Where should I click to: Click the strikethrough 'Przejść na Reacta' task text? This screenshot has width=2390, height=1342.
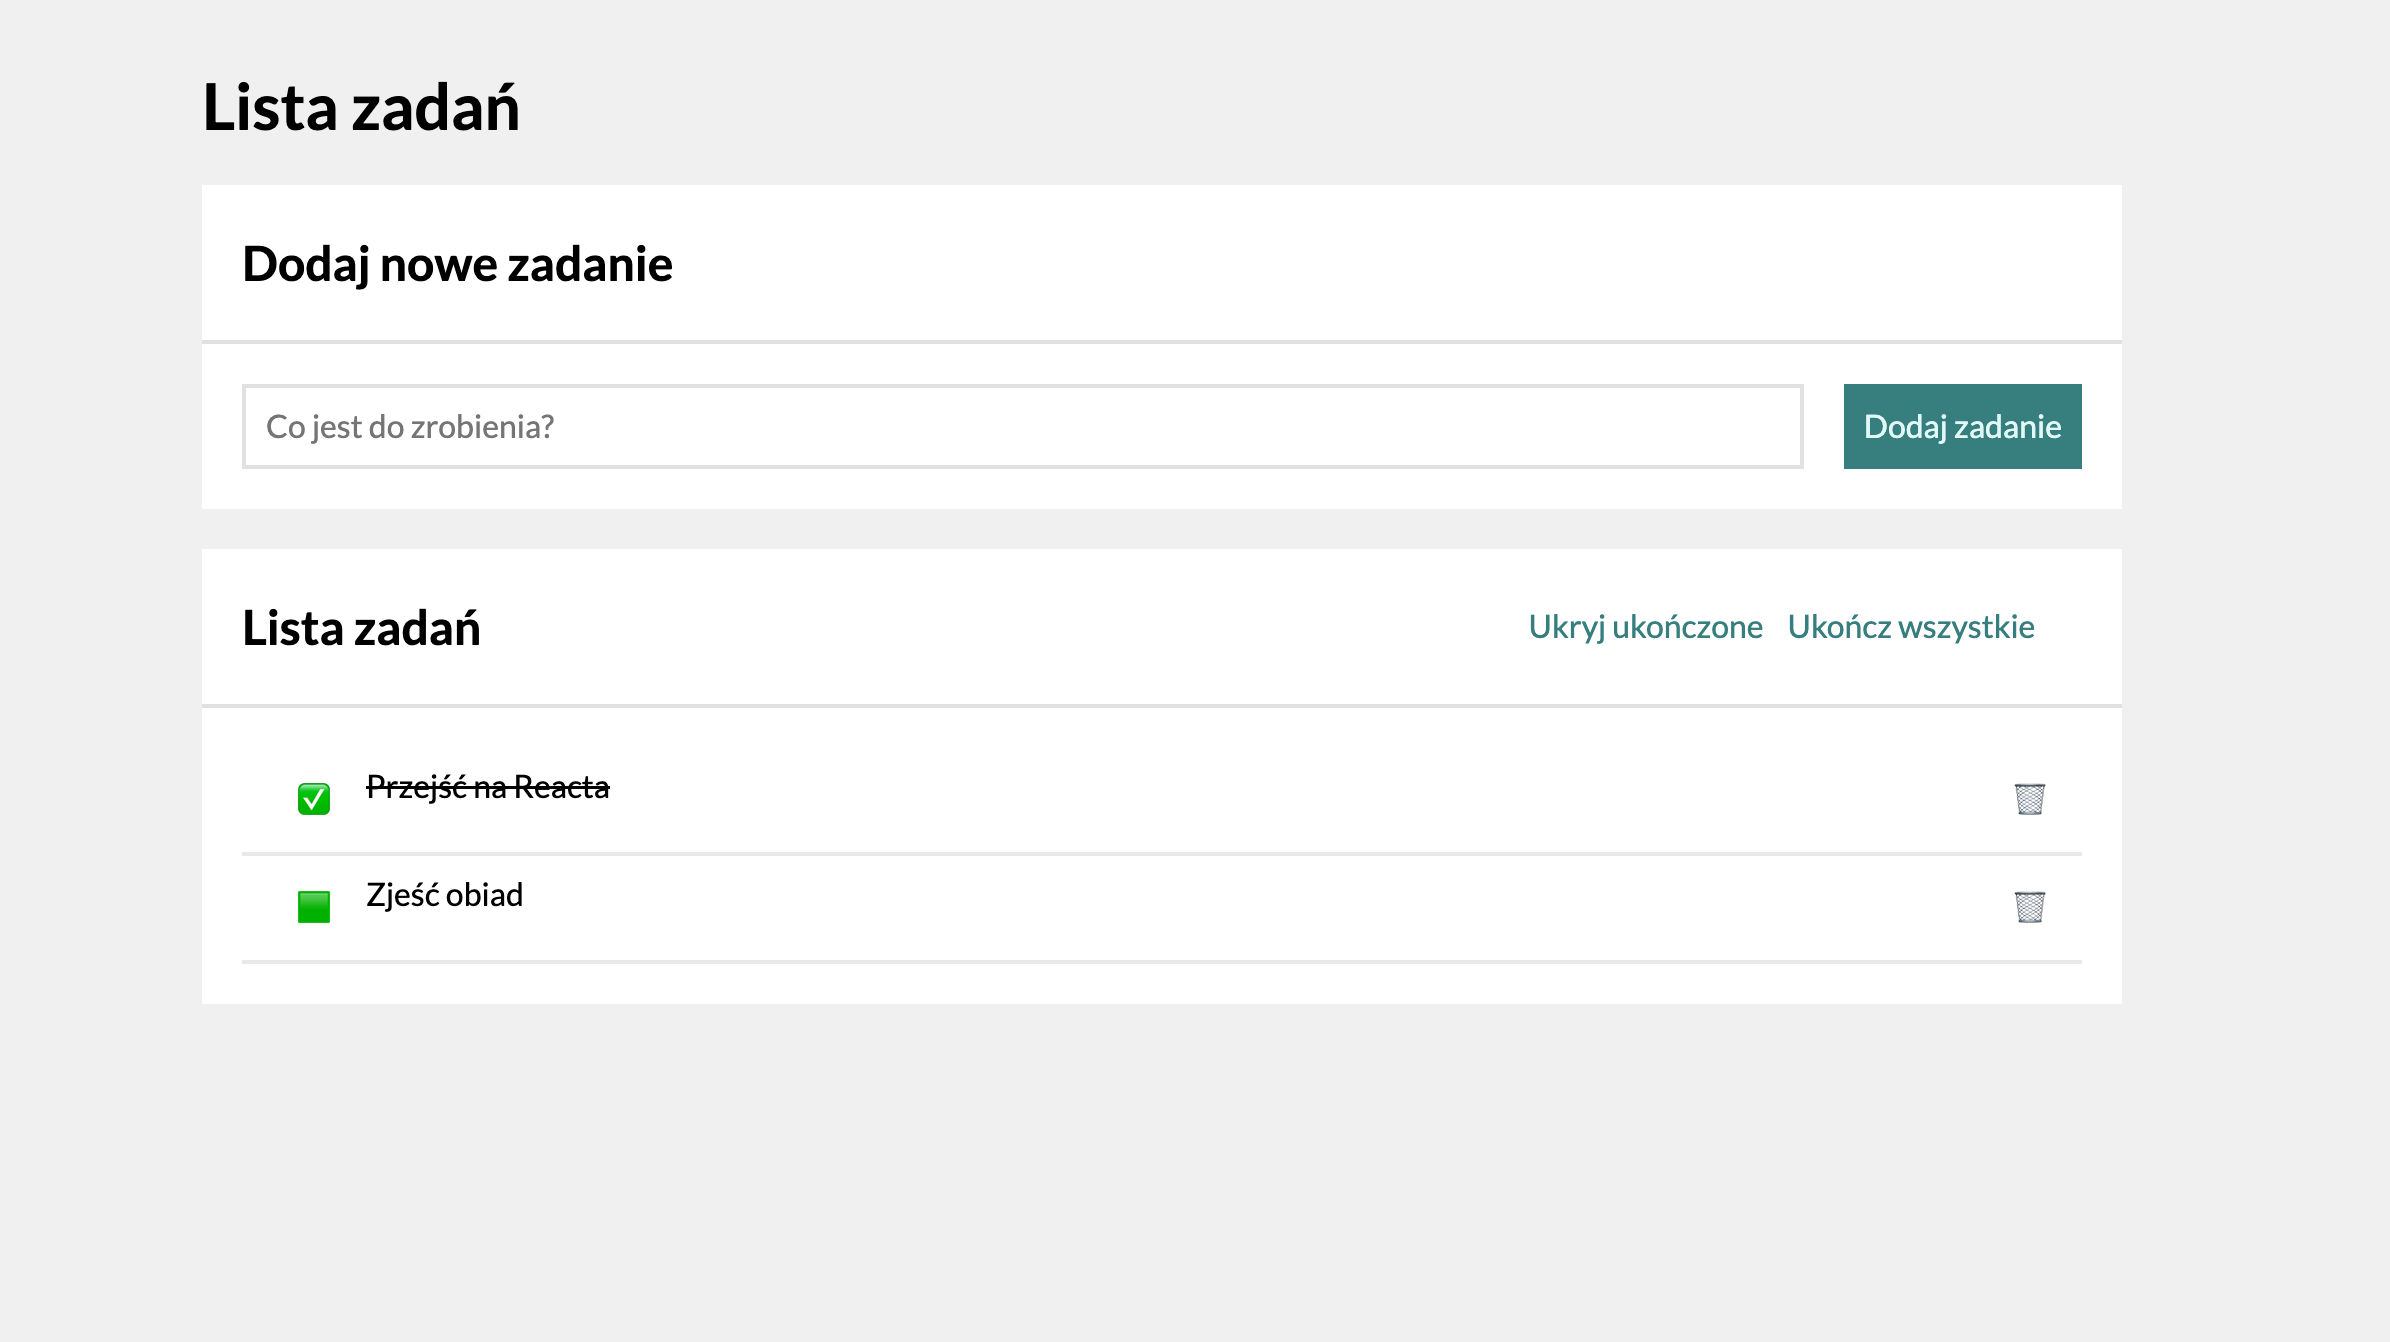488,788
